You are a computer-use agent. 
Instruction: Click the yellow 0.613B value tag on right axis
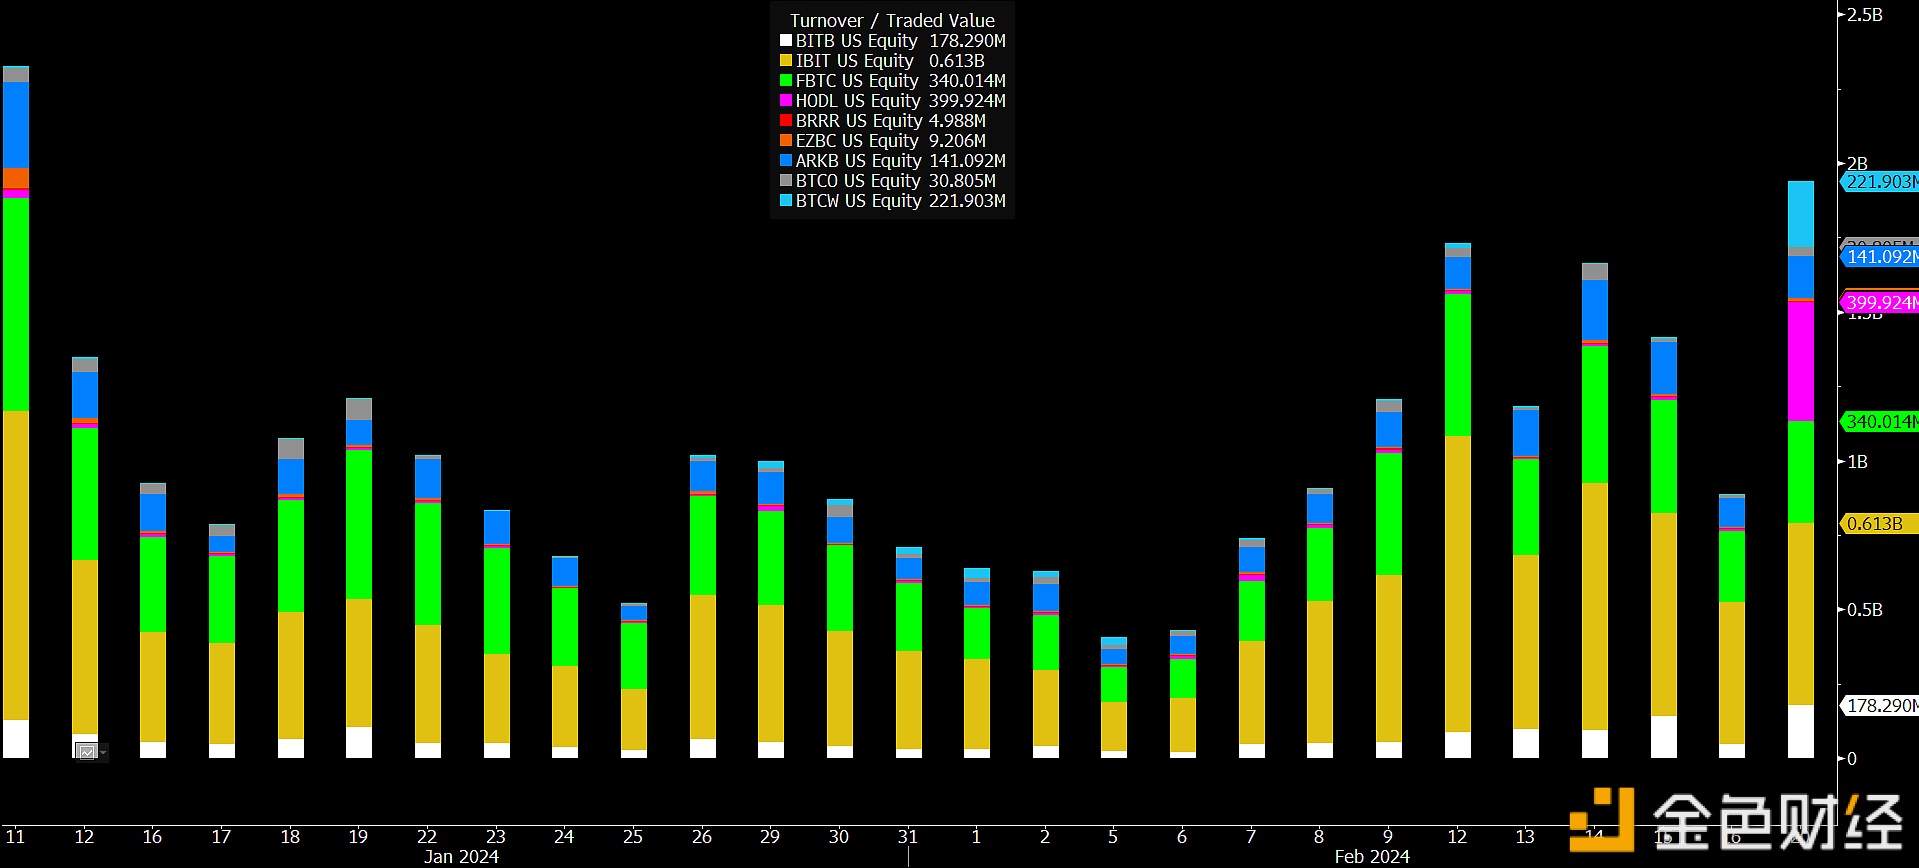pyautogui.click(x=1880, y=524)
